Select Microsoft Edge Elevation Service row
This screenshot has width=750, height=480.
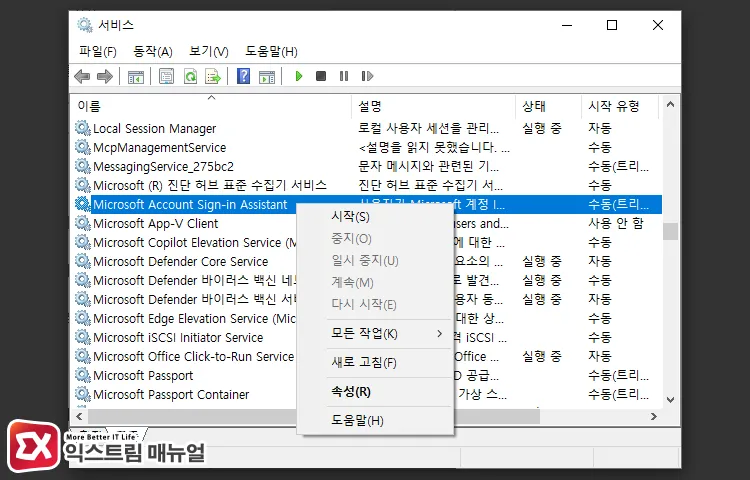pos(367,318)
